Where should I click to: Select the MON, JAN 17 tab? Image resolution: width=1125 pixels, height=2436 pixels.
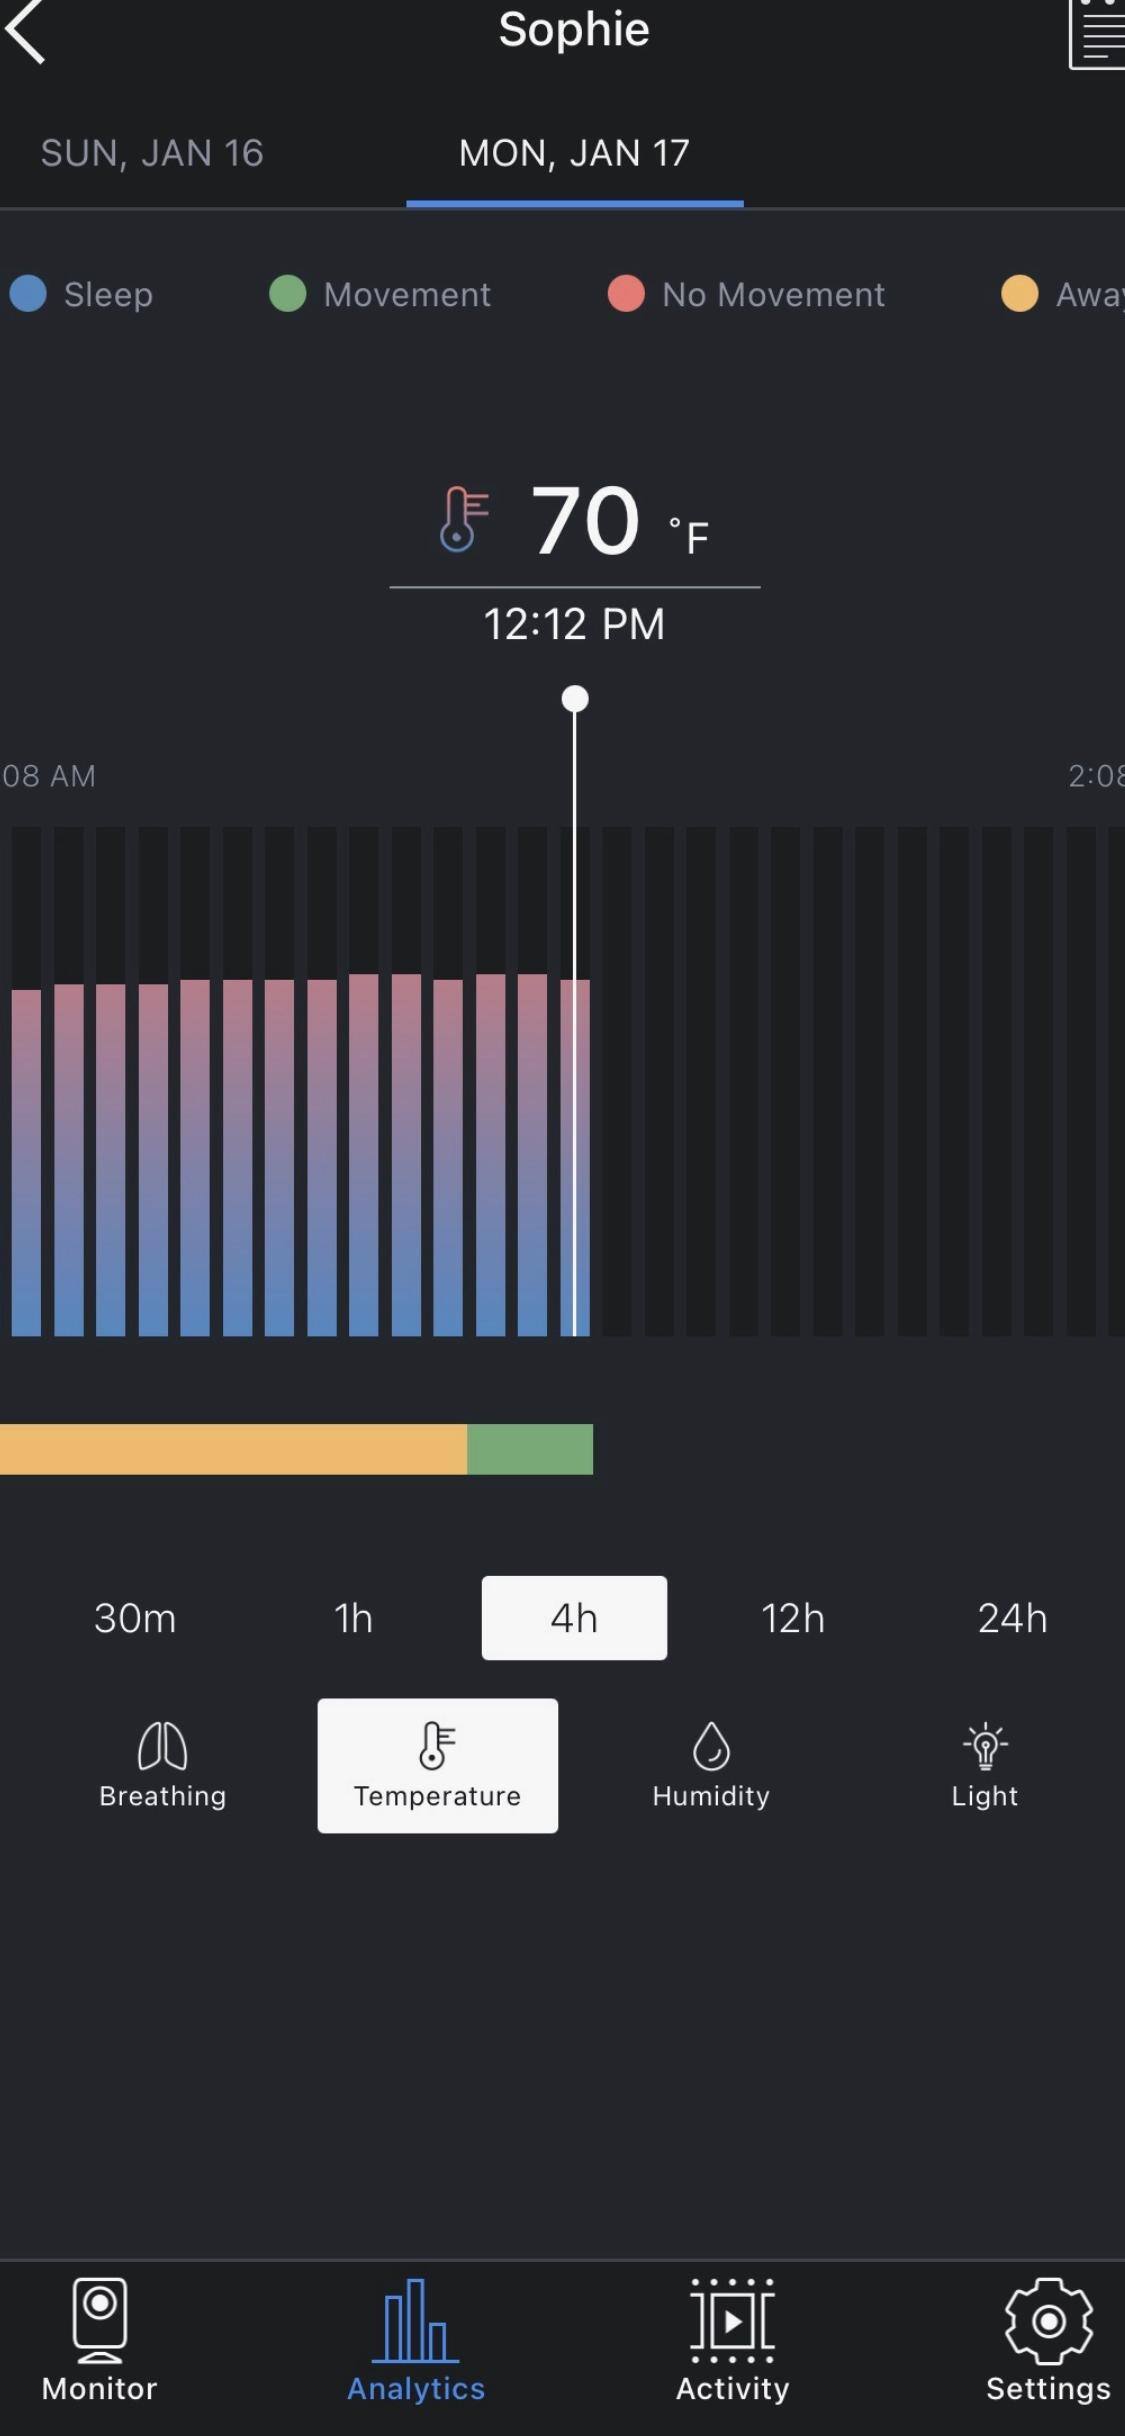(574, 153)
